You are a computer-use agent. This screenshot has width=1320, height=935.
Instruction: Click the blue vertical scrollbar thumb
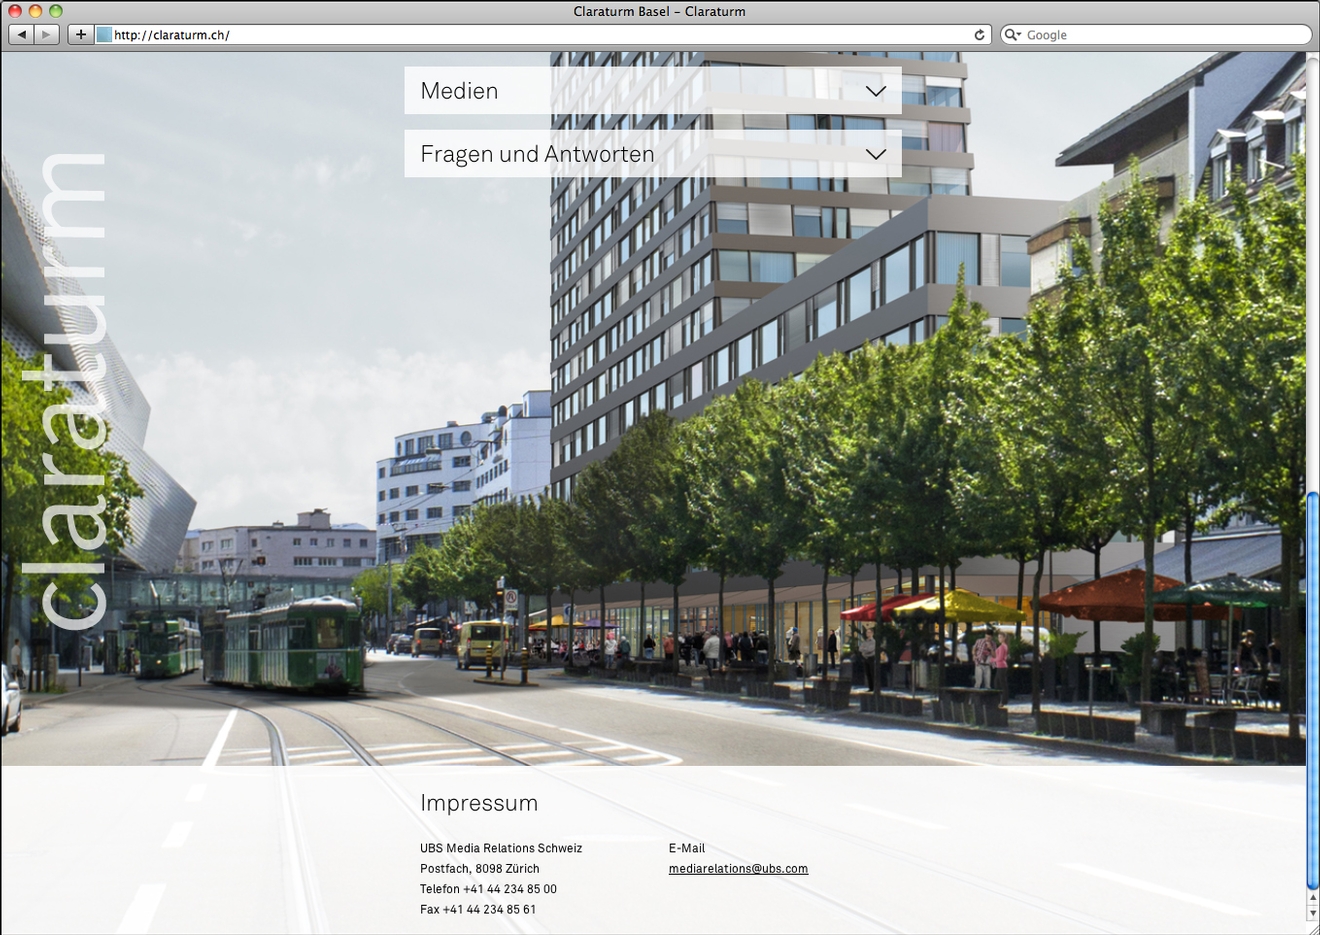pyautogui.click(x=1312, y=690)
